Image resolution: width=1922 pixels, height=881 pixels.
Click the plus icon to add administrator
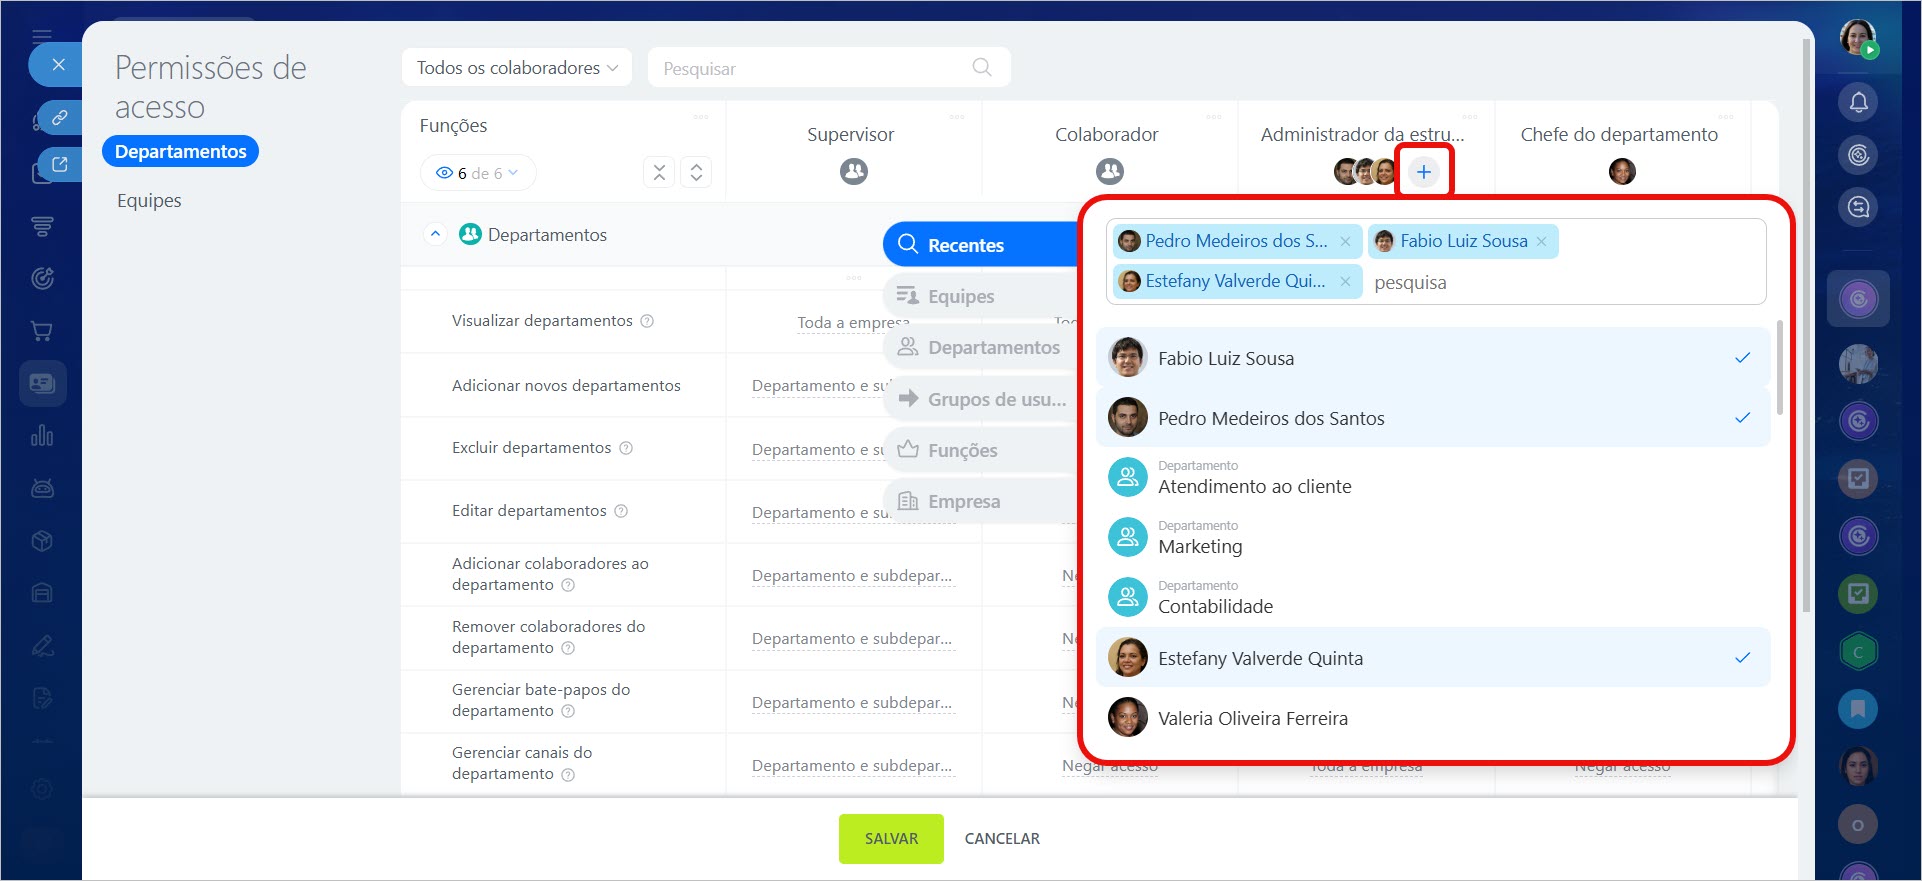tap(1423, 172)
